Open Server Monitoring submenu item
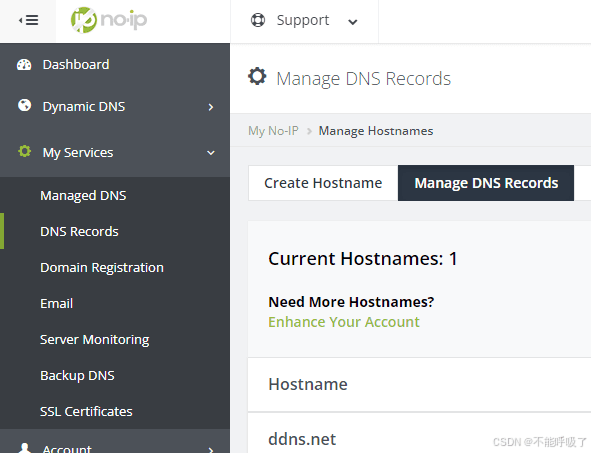 click(95, 340)
